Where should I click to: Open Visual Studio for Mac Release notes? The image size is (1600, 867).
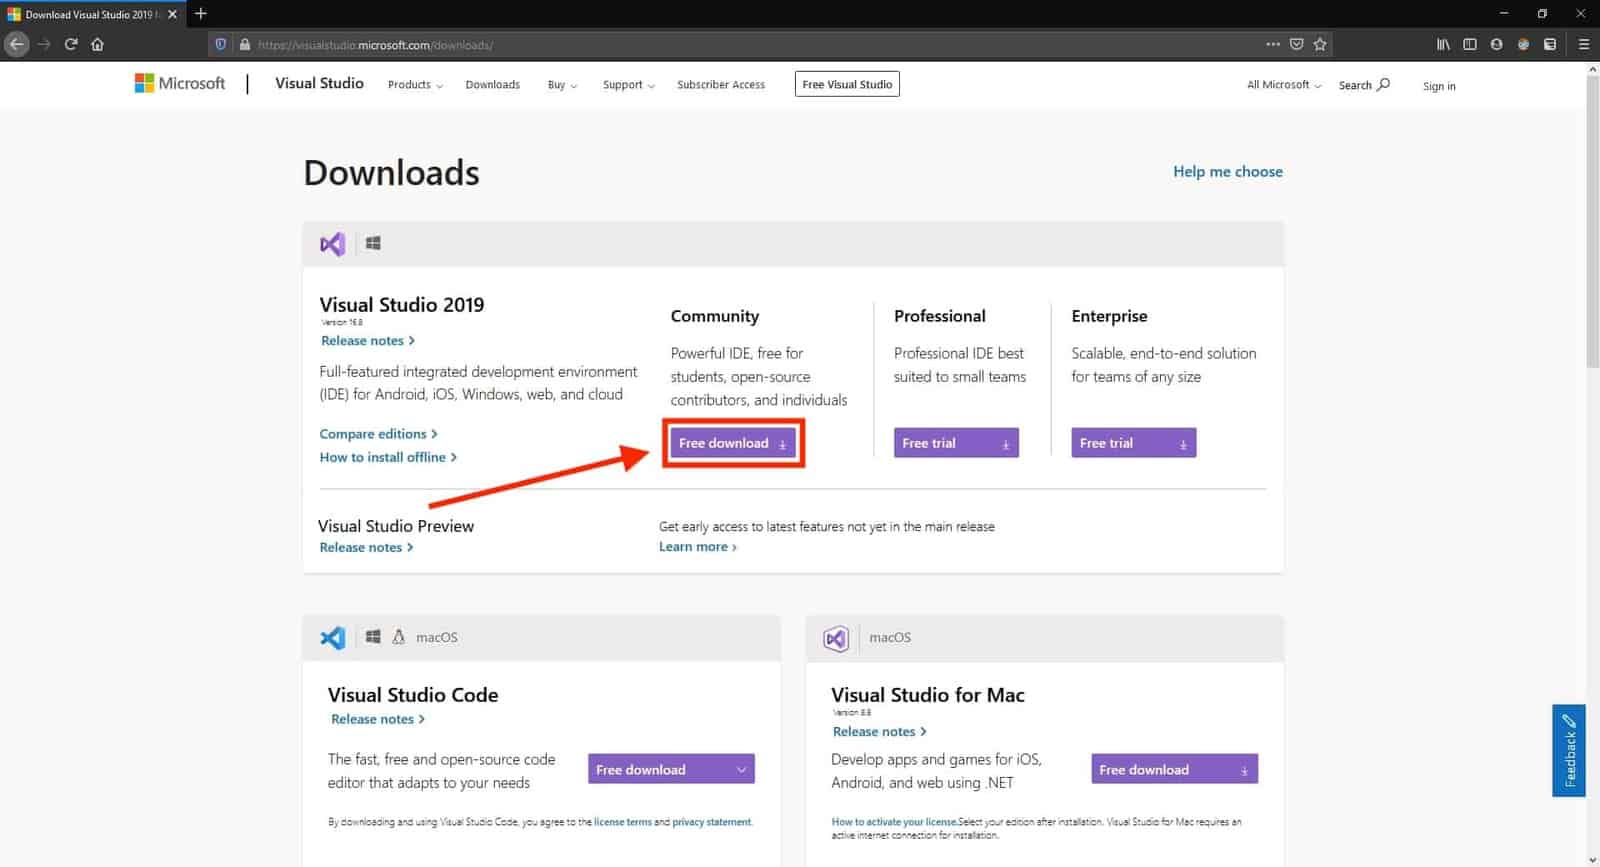(879, 732)
